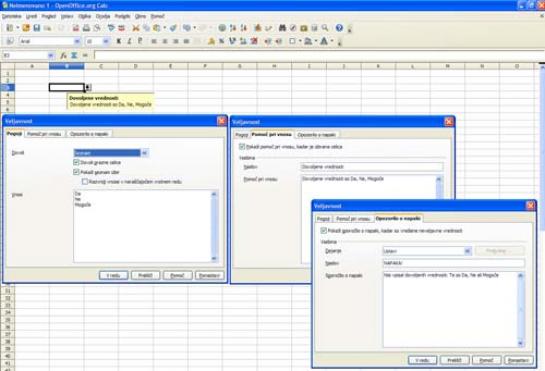Viewport: 545px width, 371px height.
Task: Toggle show error message checkbox
Action: tap(324, 231)
